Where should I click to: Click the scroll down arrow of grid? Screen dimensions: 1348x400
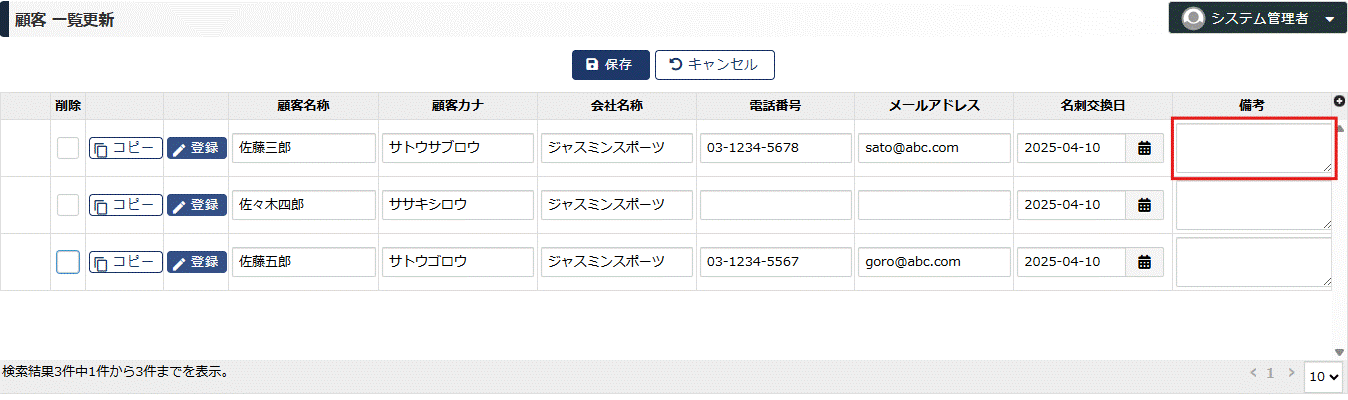coord(1340,352)
